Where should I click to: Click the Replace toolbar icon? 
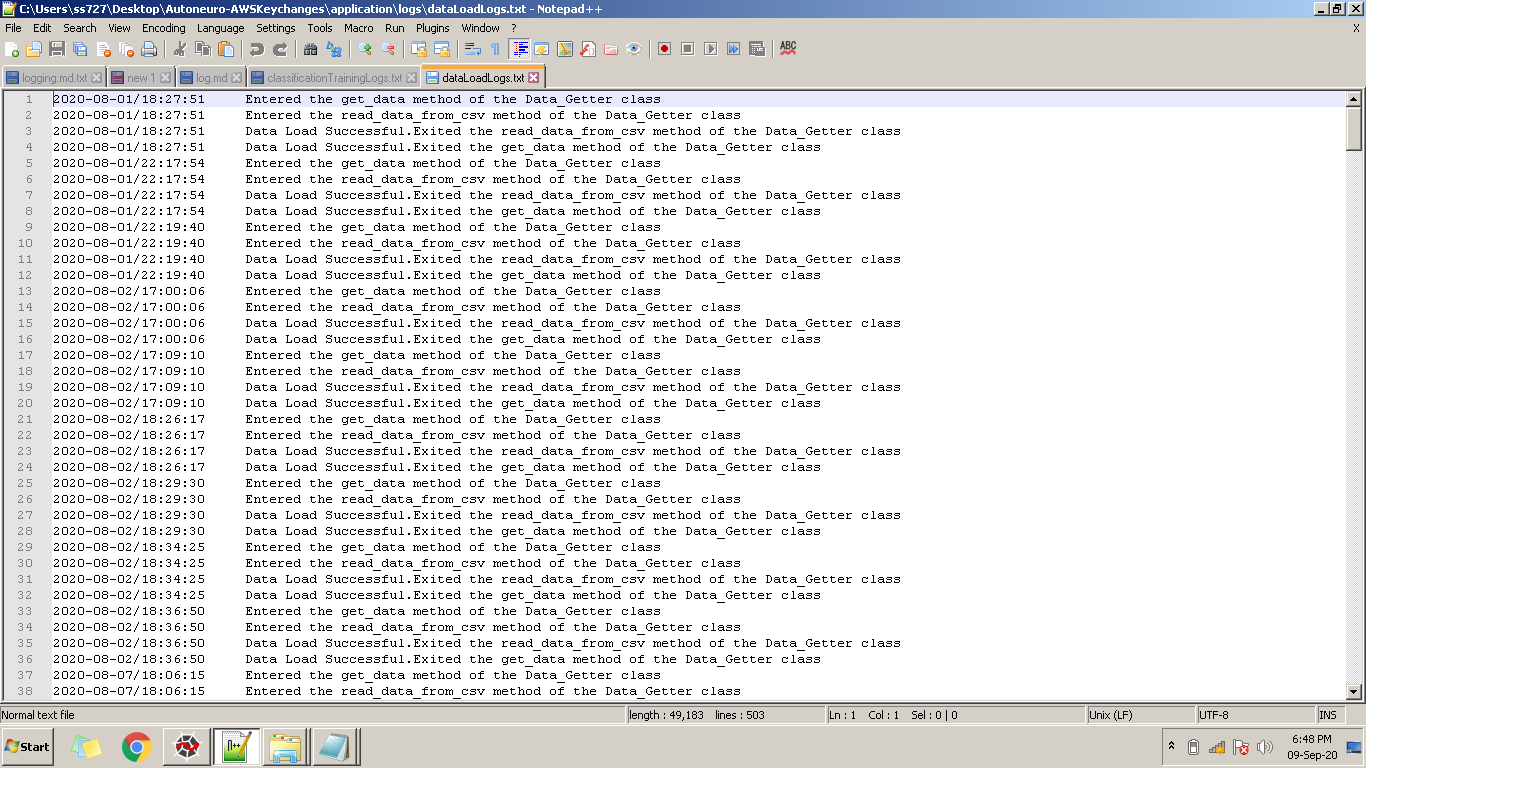pyautogui.click(x=334, y=48)
